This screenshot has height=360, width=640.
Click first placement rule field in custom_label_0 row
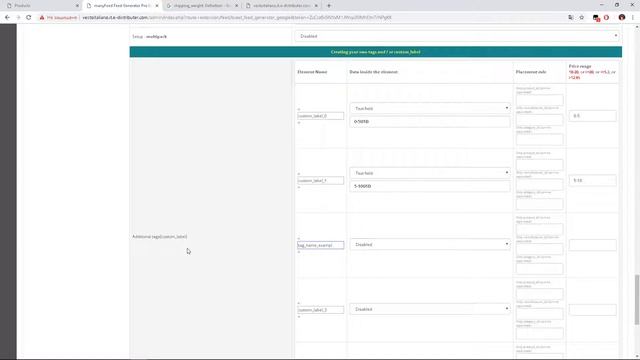click(x=540, y=100)
